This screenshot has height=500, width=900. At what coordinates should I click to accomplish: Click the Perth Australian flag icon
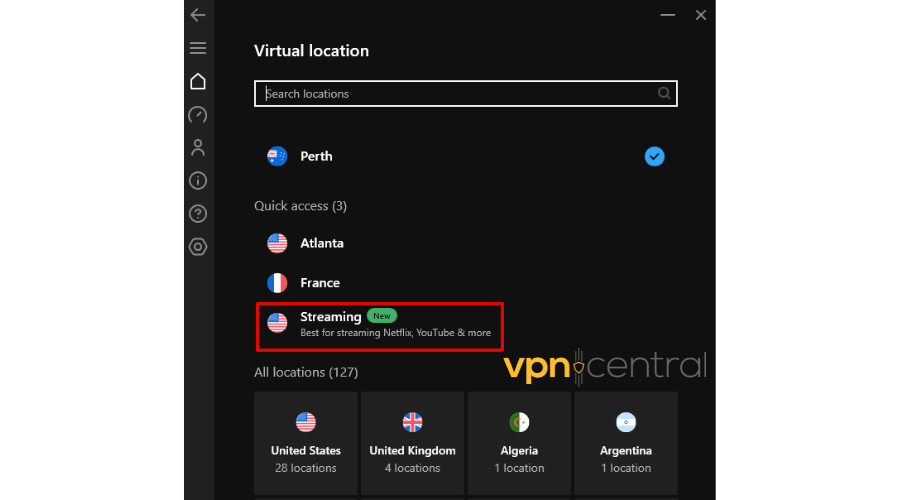click(277, 156)
